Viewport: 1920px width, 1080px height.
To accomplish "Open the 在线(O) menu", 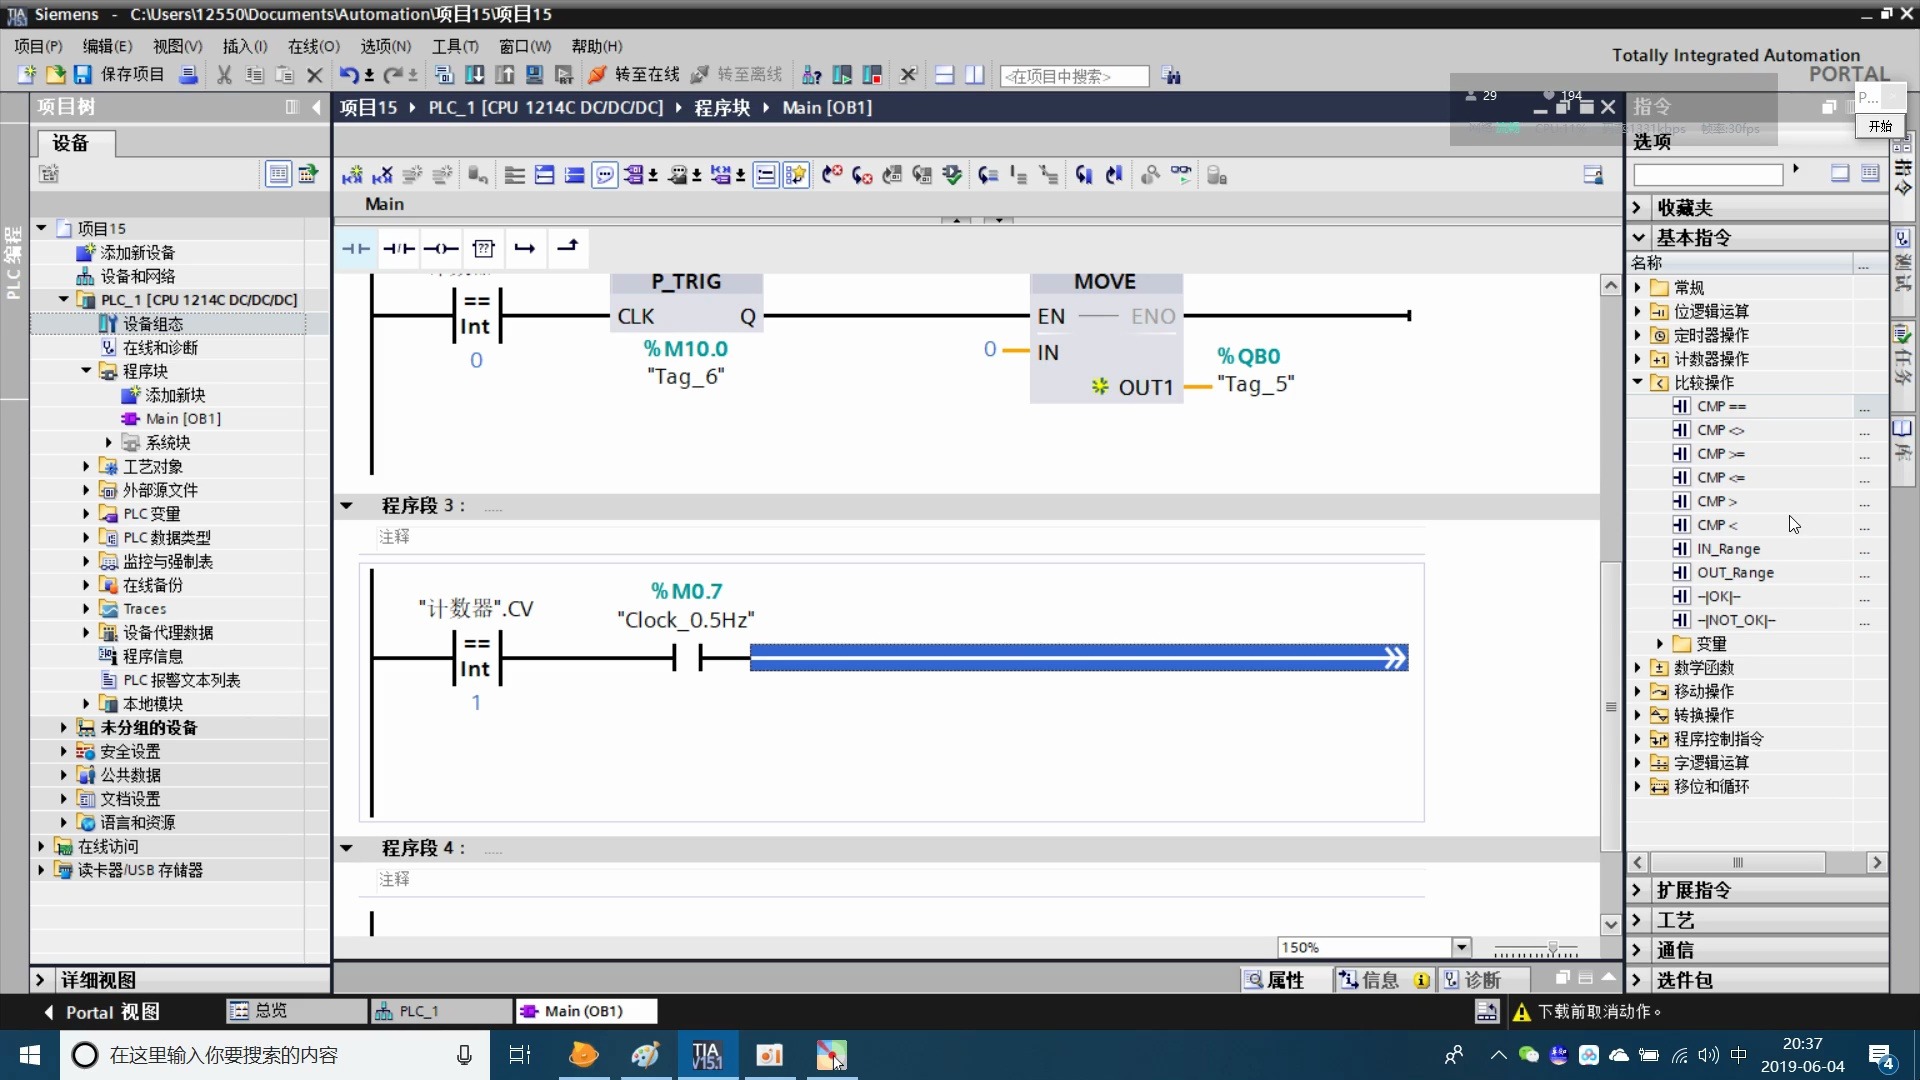I will pyautogui.click(x=313, y=46).
